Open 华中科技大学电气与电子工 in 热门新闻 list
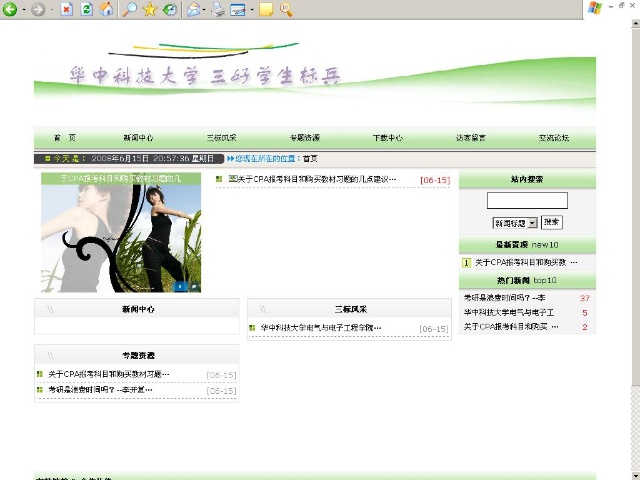 pos(509,313)
